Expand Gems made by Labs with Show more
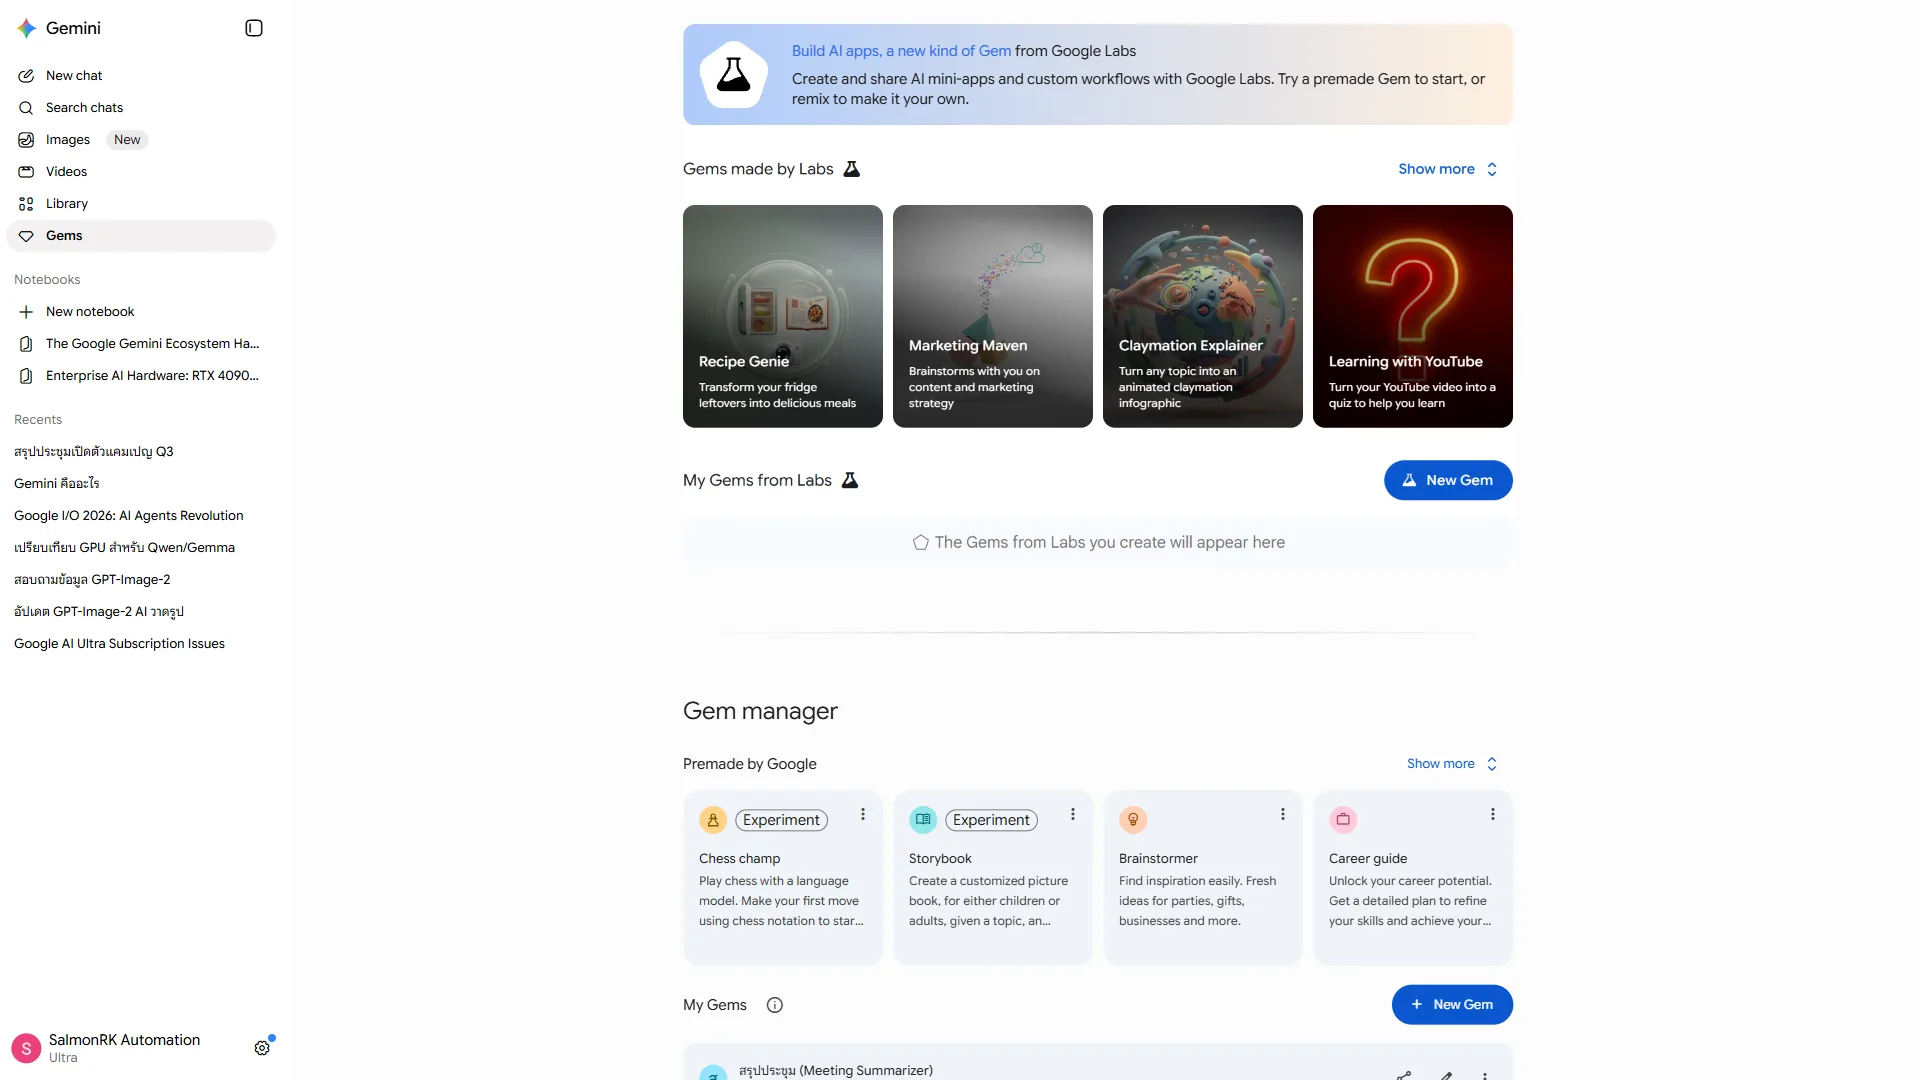Viewport: 1920px width, 1080px height. [x=1448, y=169]
